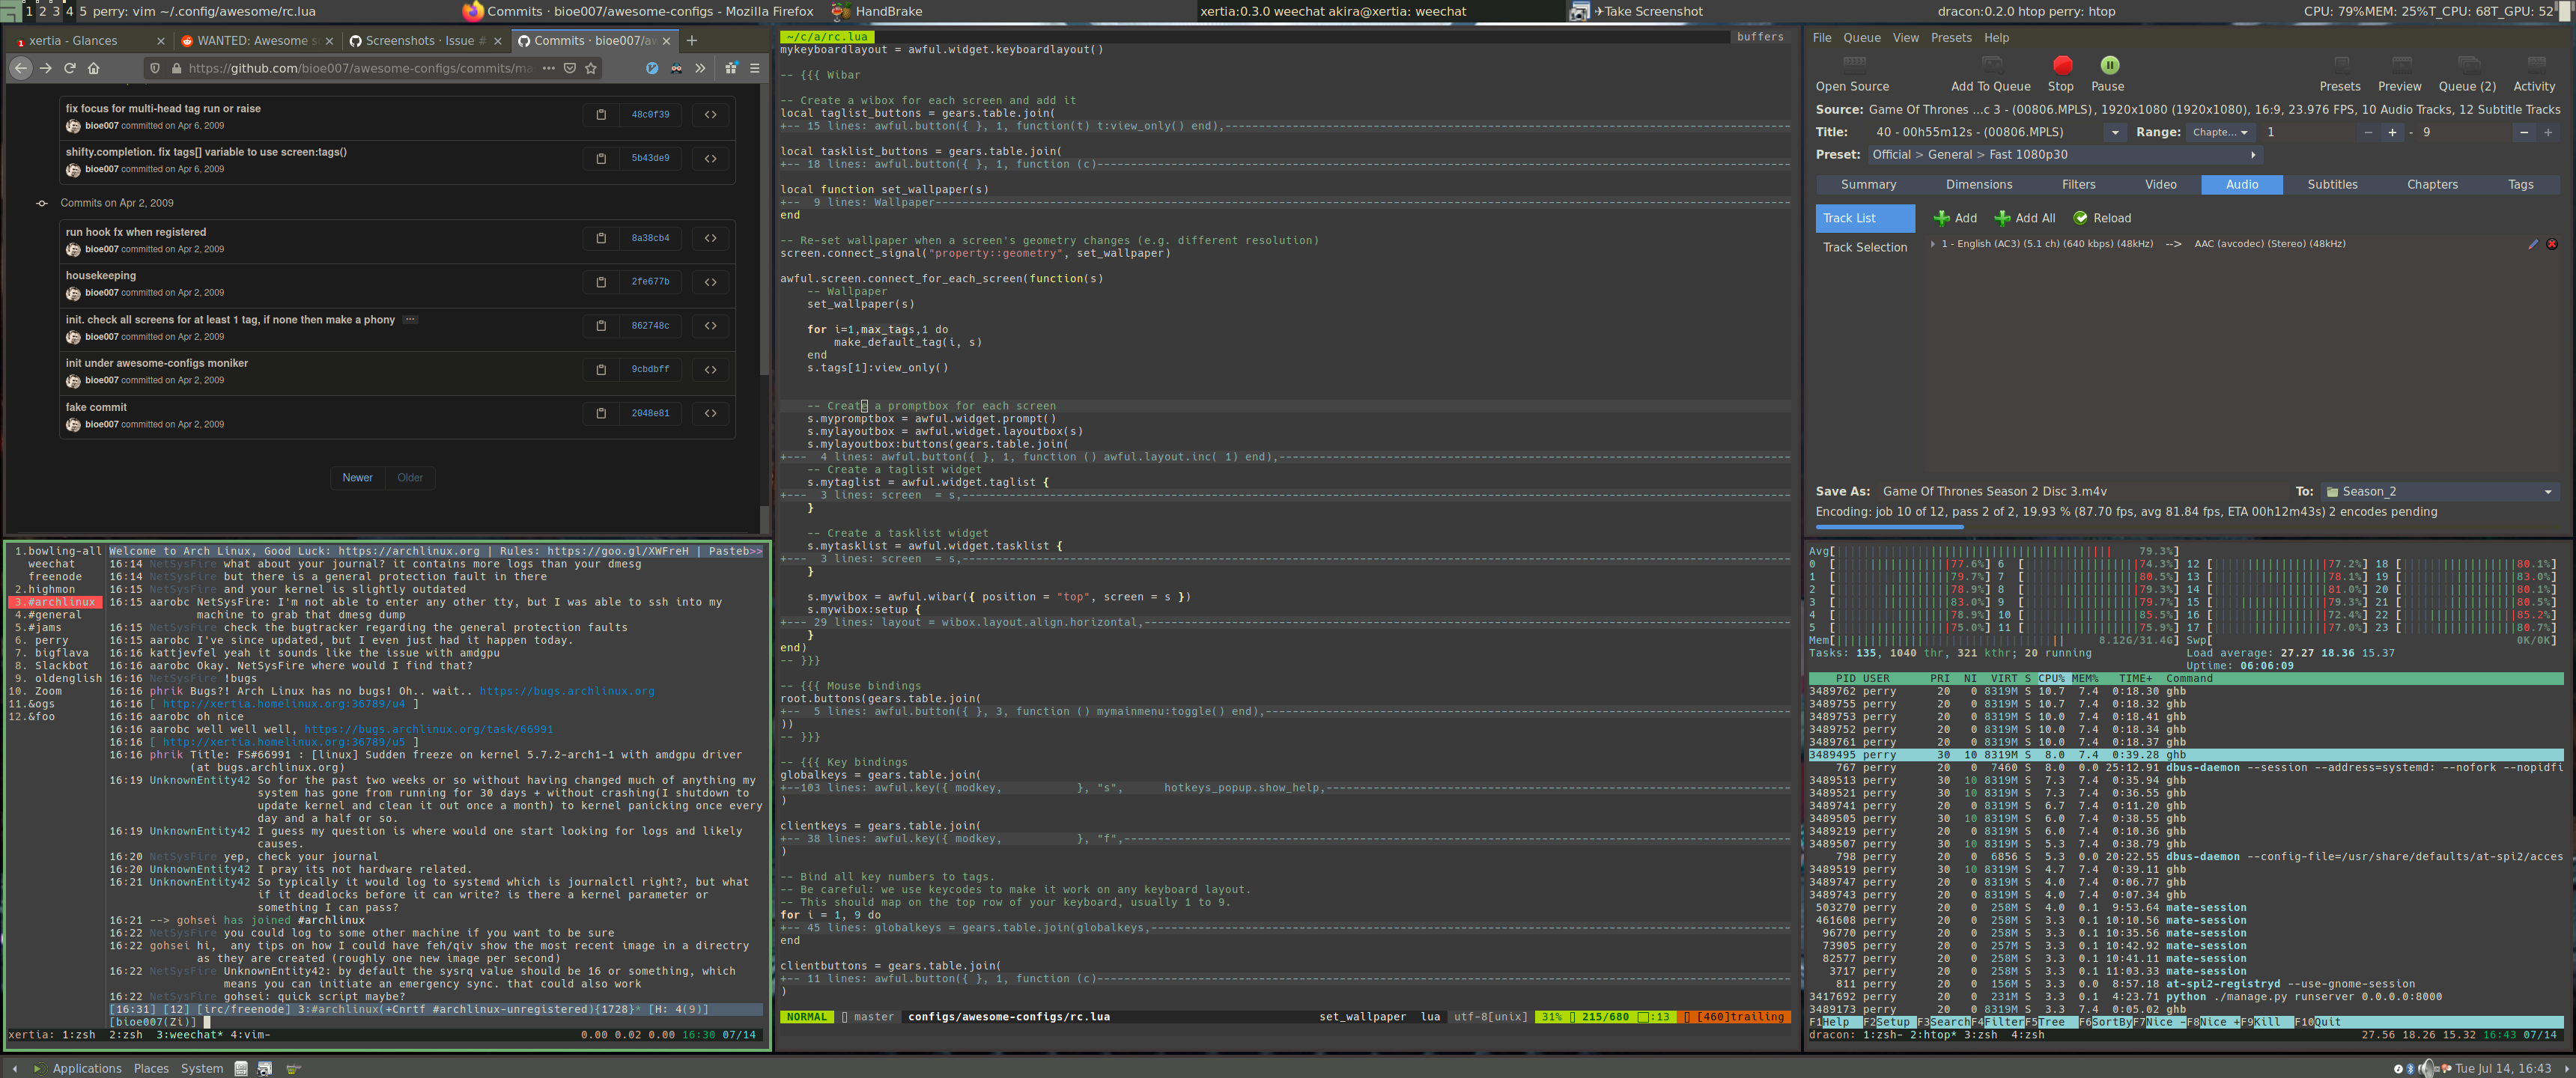Screen dimensions: 2576x1078
Task: Select #general buffer in weechat list
Action: (x=55, y=615)
